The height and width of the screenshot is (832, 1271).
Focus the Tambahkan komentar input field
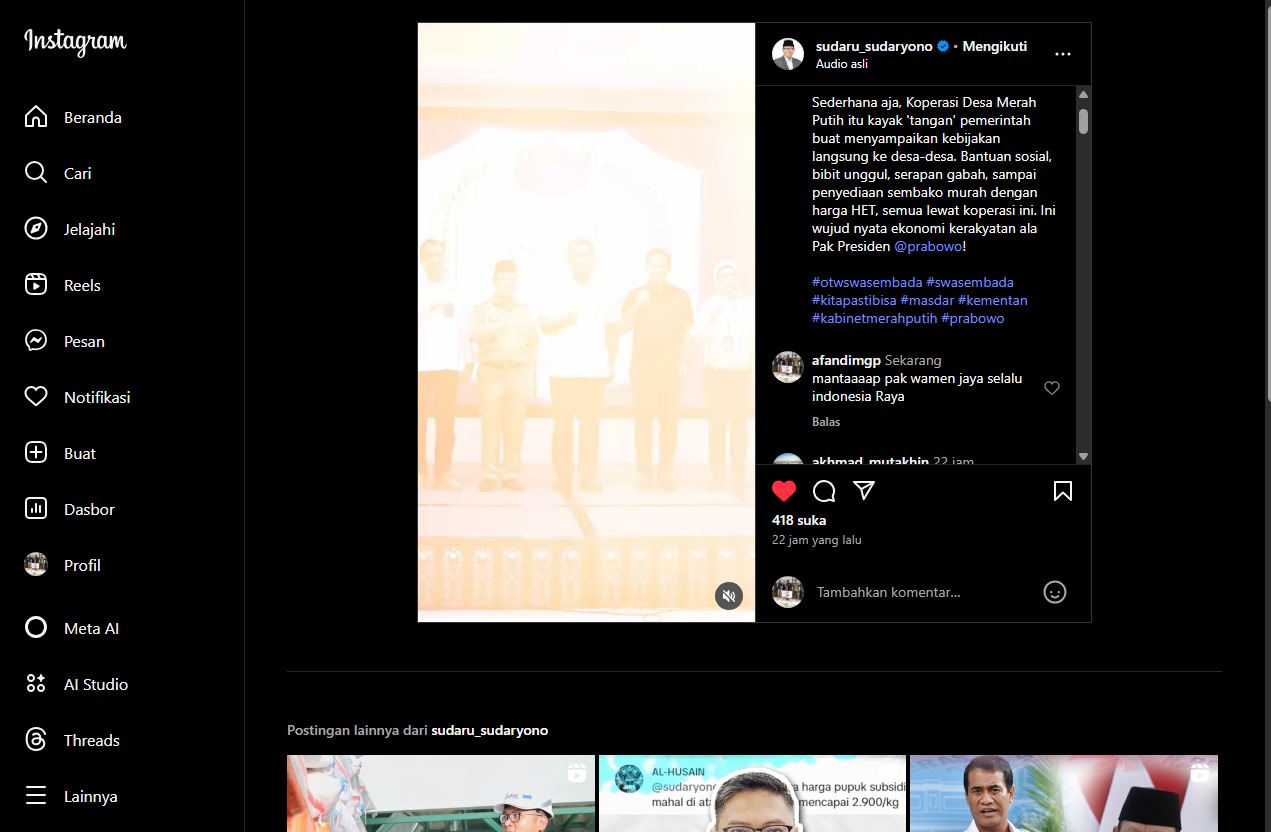[922, 592]
